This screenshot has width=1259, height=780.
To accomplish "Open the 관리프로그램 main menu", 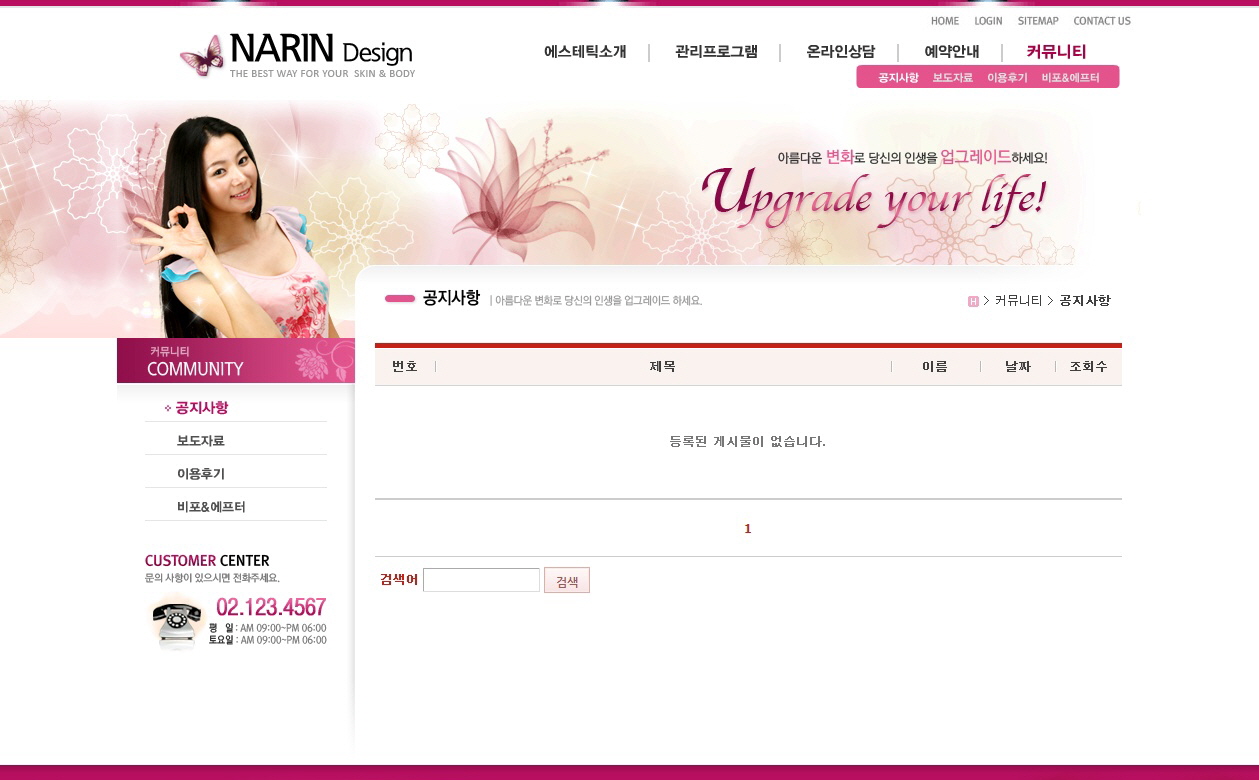I will tap(716, 52).
